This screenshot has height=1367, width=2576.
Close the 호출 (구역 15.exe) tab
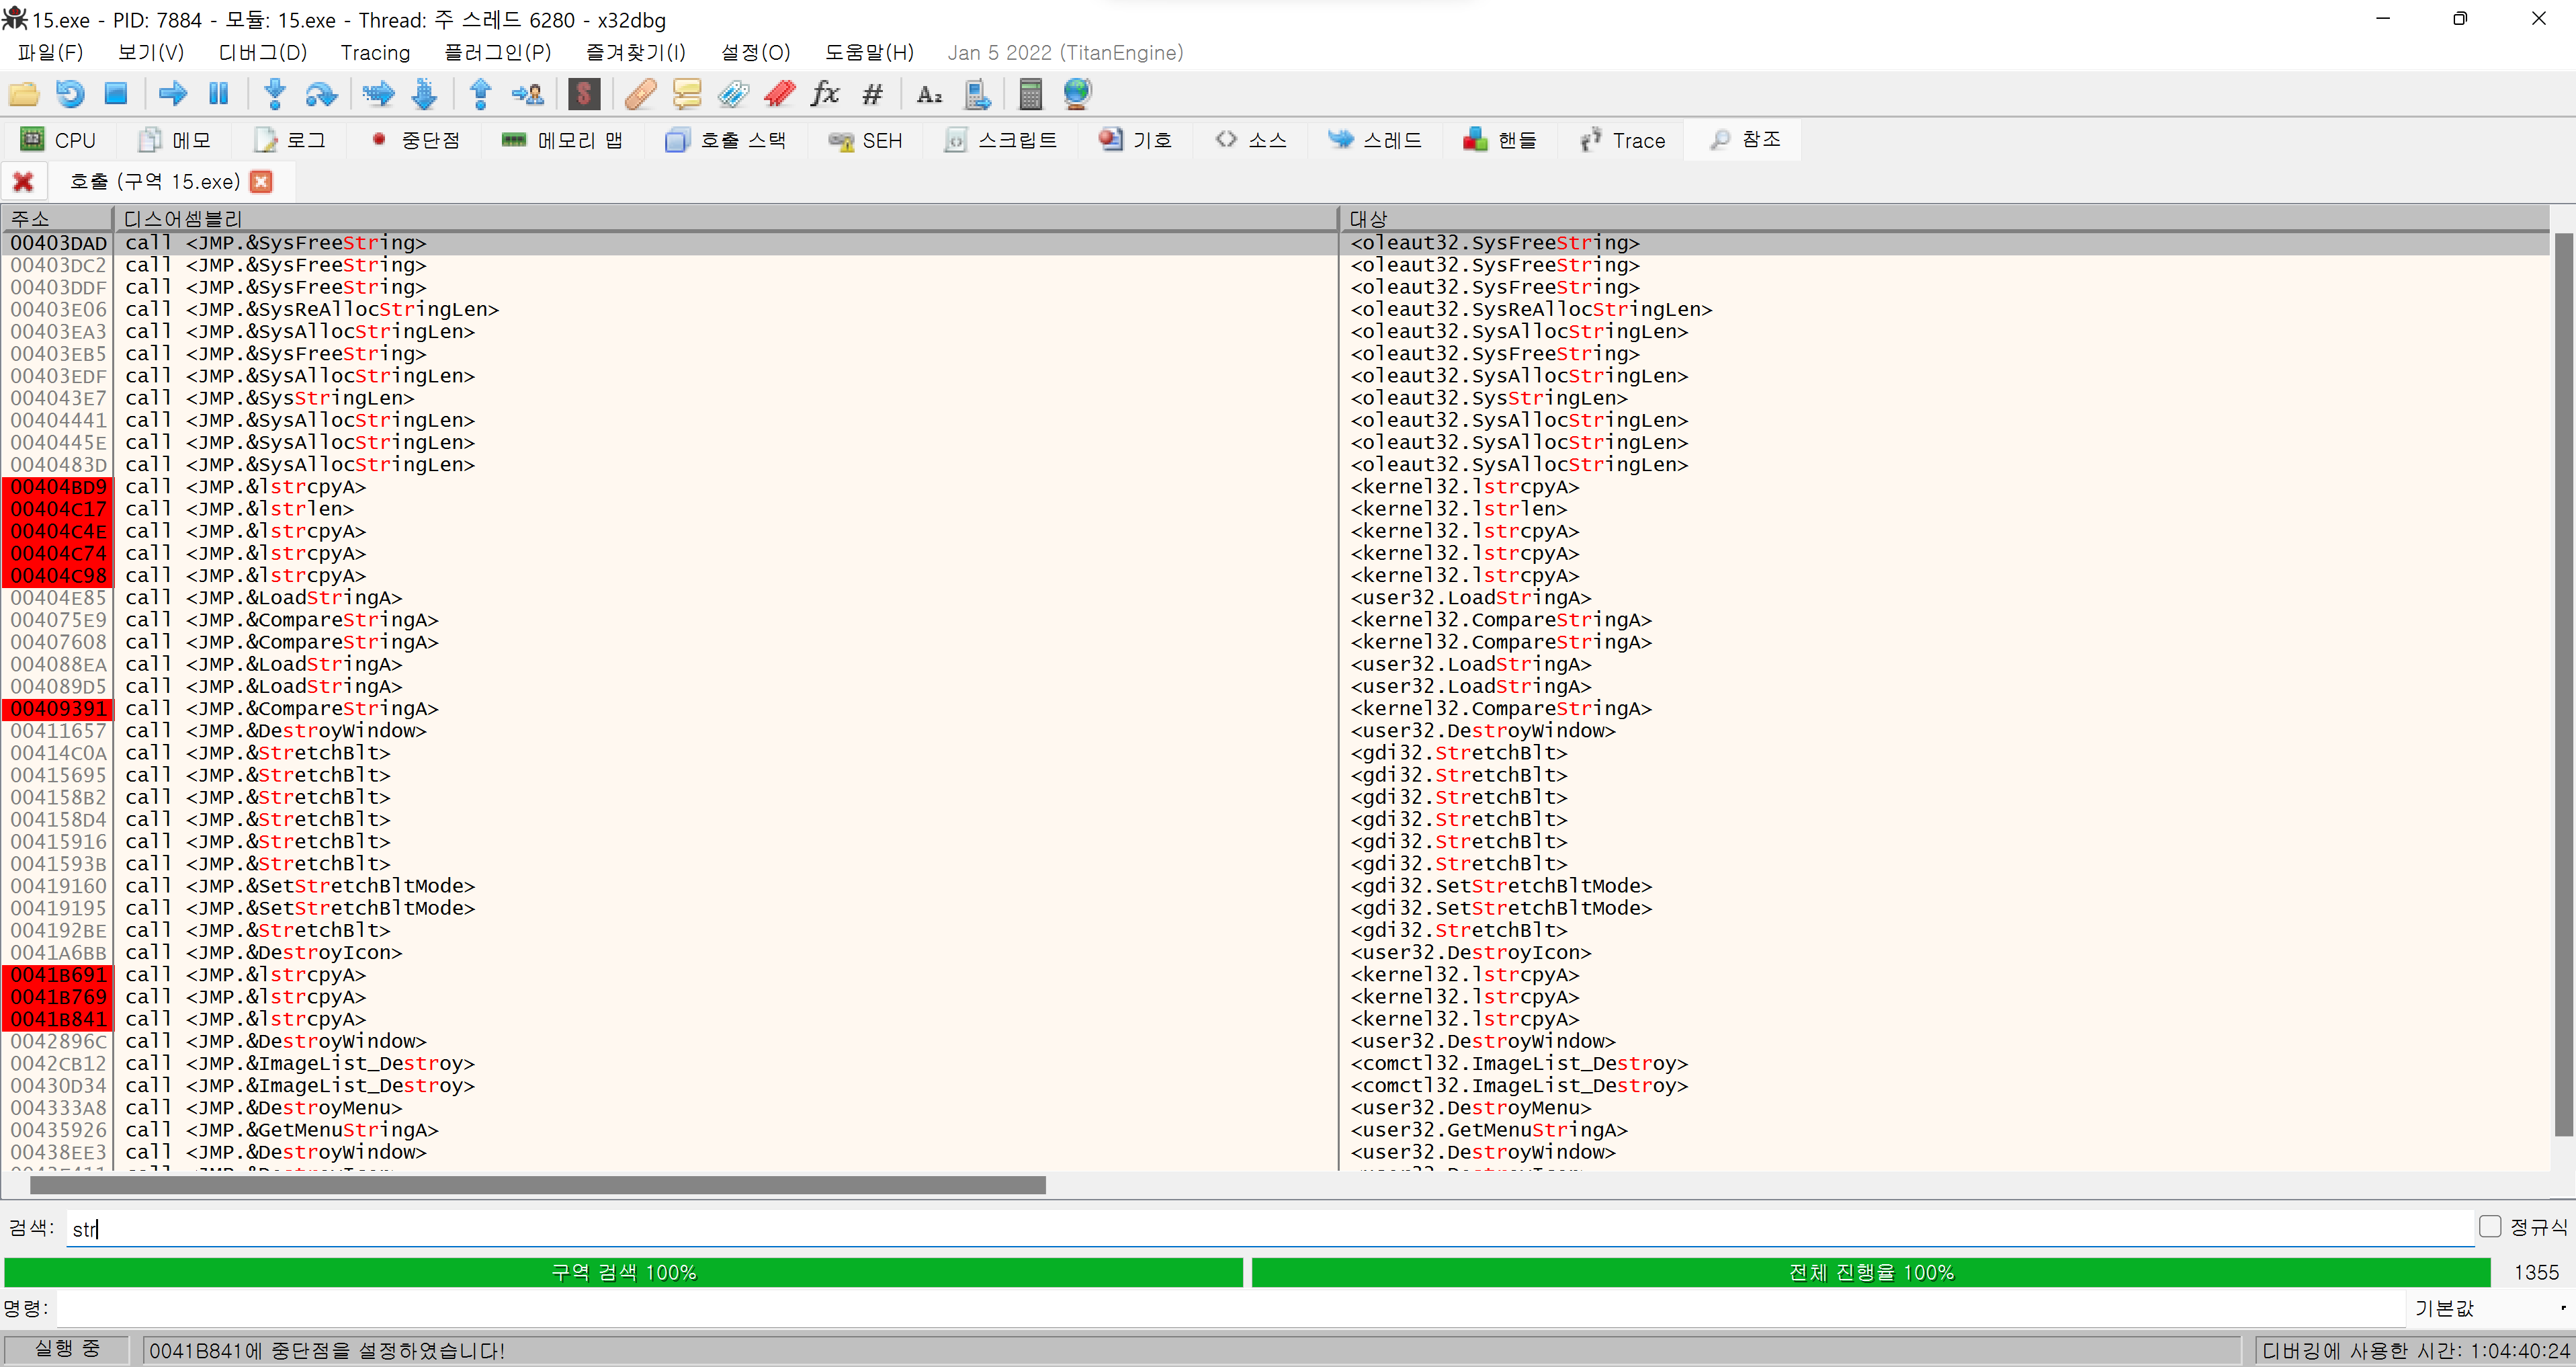(x=261, y=181)
